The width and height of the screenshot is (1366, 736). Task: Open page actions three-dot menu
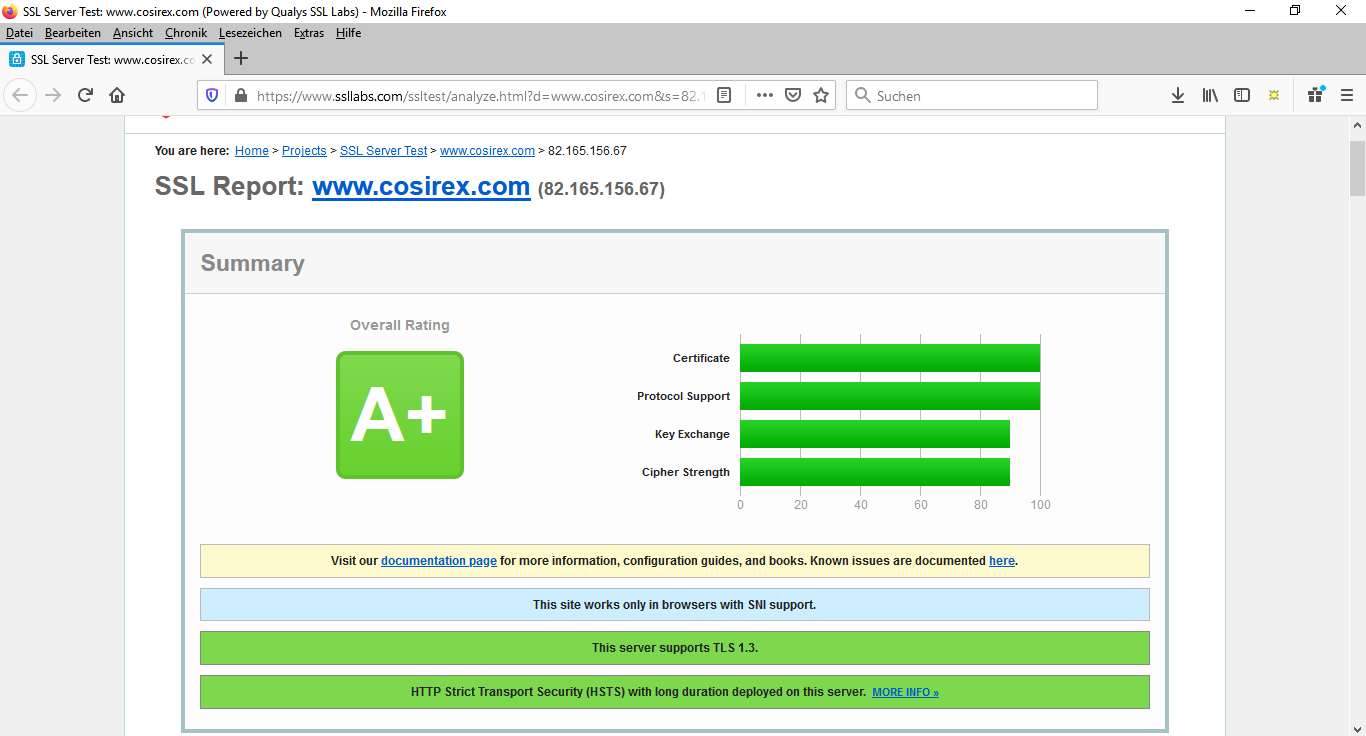(x=765, y=96)
